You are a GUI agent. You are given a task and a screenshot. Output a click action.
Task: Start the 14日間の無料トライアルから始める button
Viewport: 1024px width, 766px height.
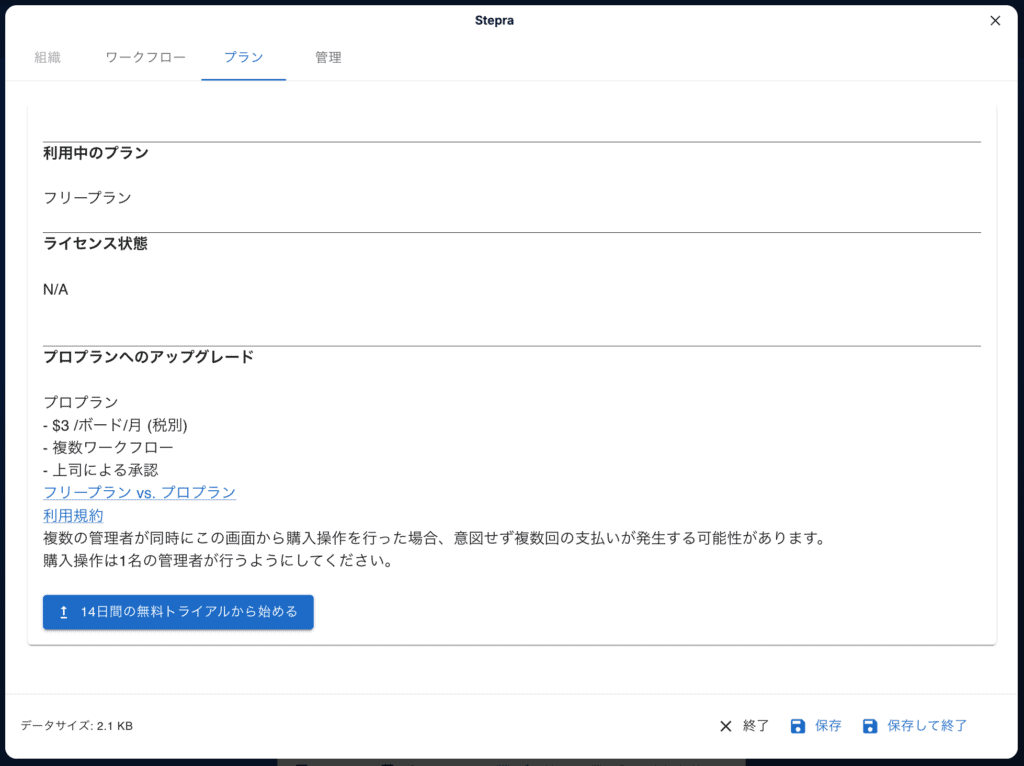click(x=178, y=612)
